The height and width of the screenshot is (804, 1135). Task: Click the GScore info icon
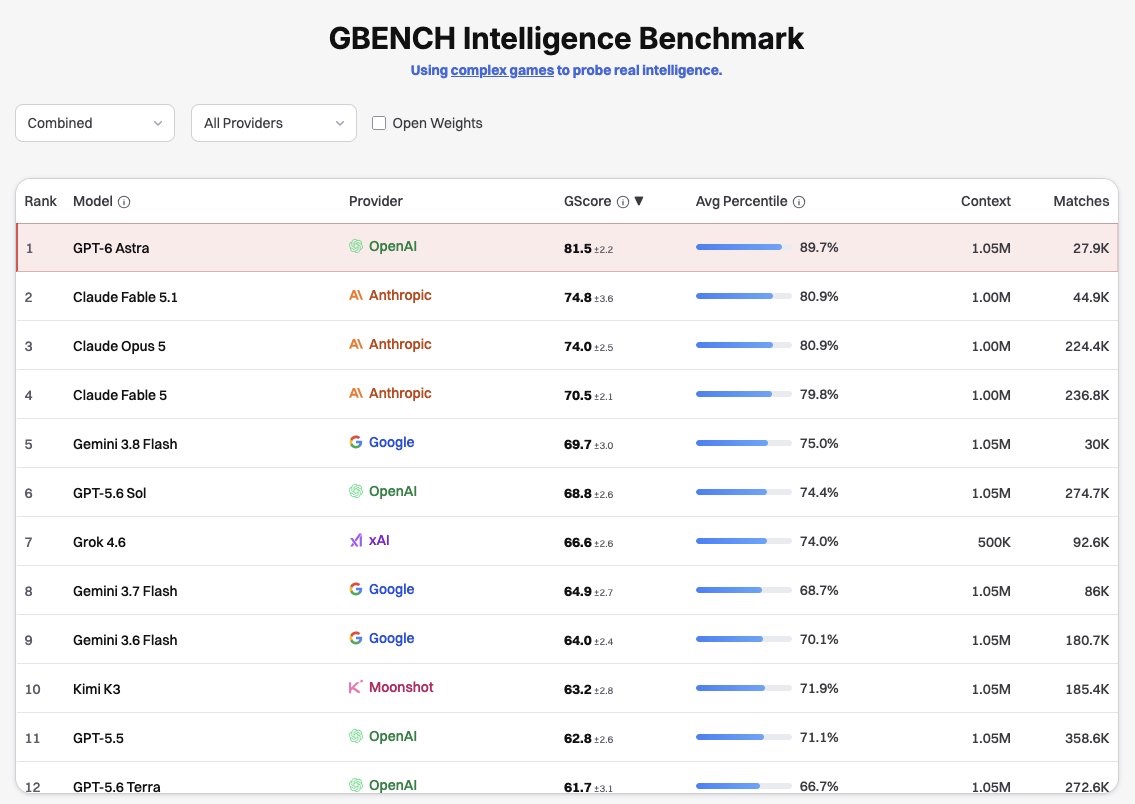[623, 202]
